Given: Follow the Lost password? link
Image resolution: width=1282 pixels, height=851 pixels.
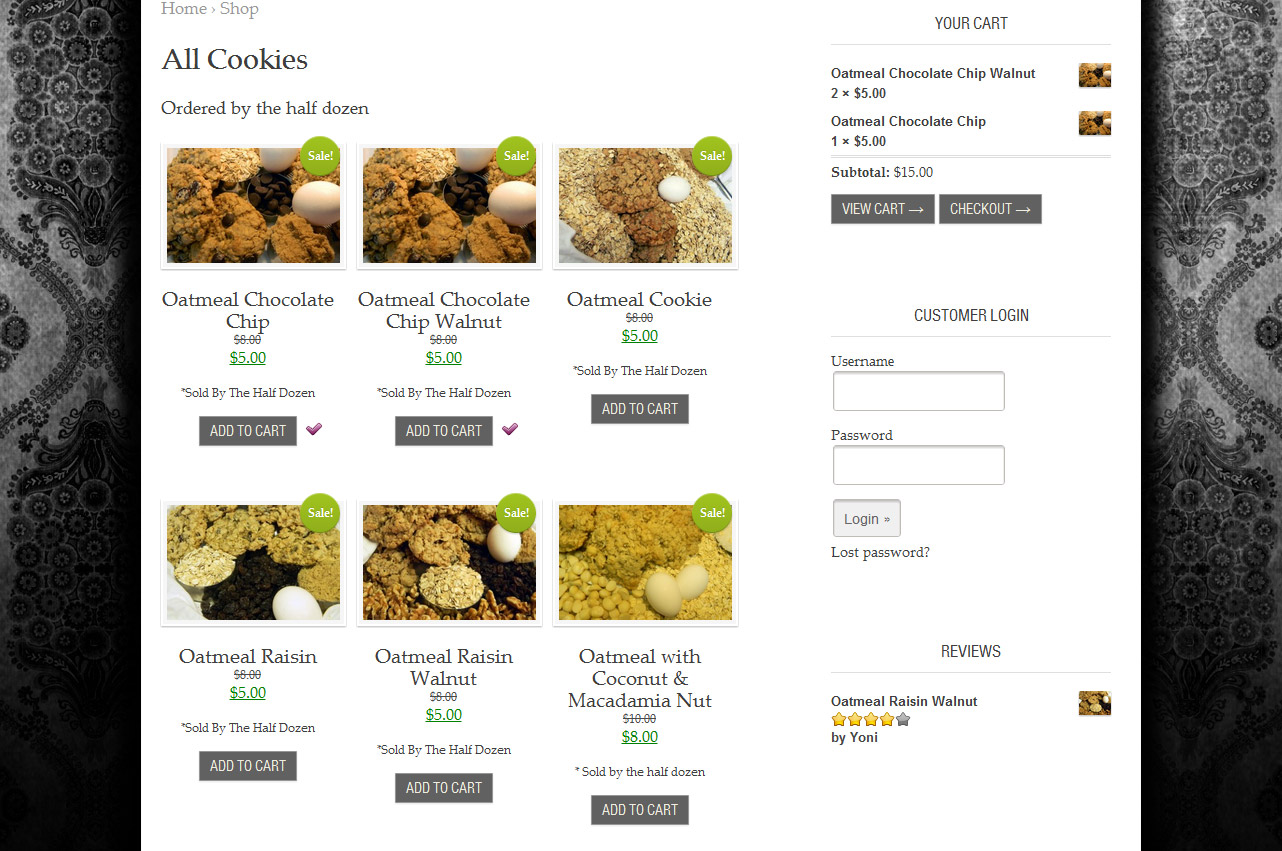Looking at the screenshot, I should [880, 552].
